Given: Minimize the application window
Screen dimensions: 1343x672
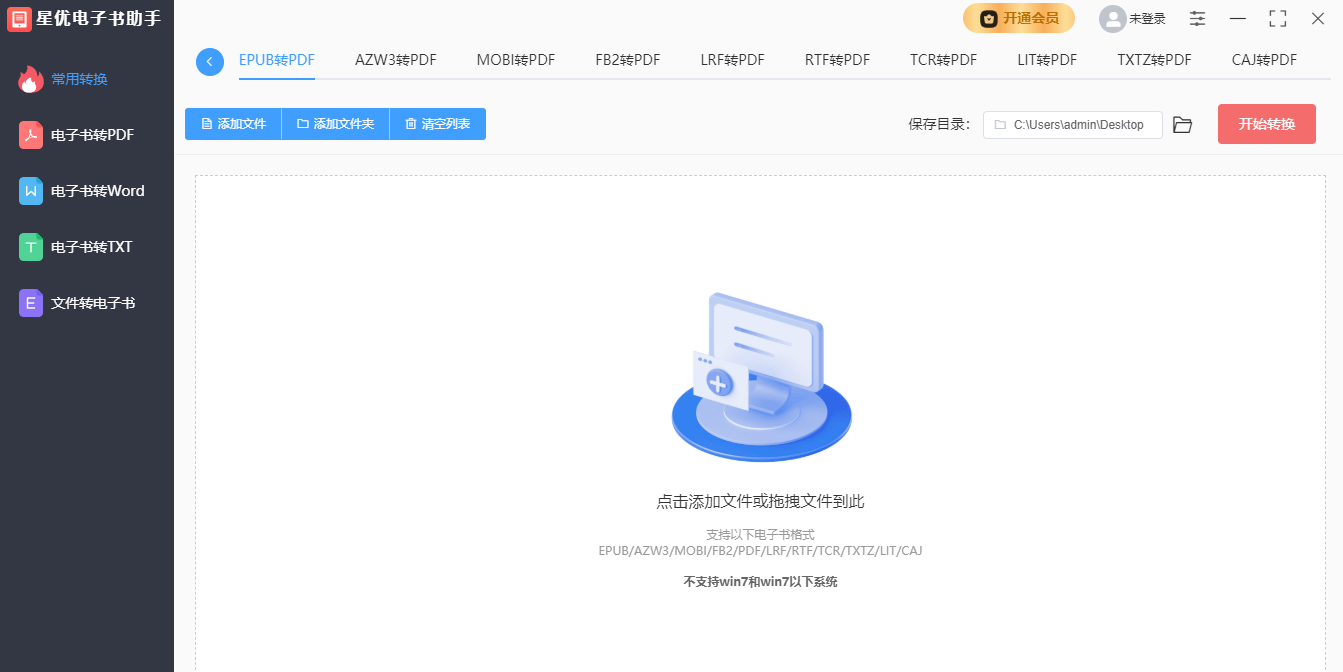Looking at the screenshot, I should [1238, 18].
